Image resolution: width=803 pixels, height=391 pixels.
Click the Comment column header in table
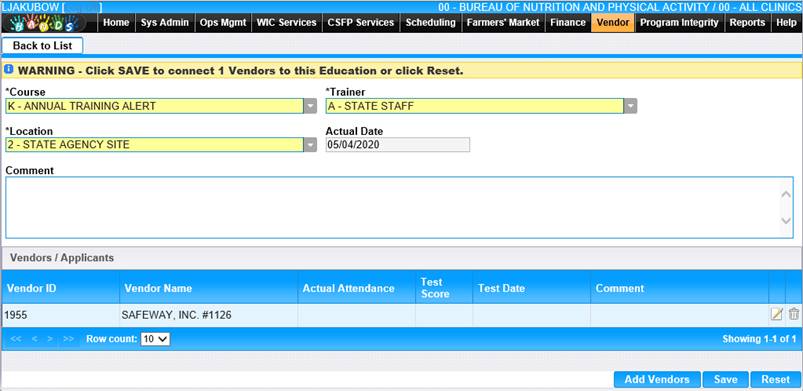(x=680, y=288)
